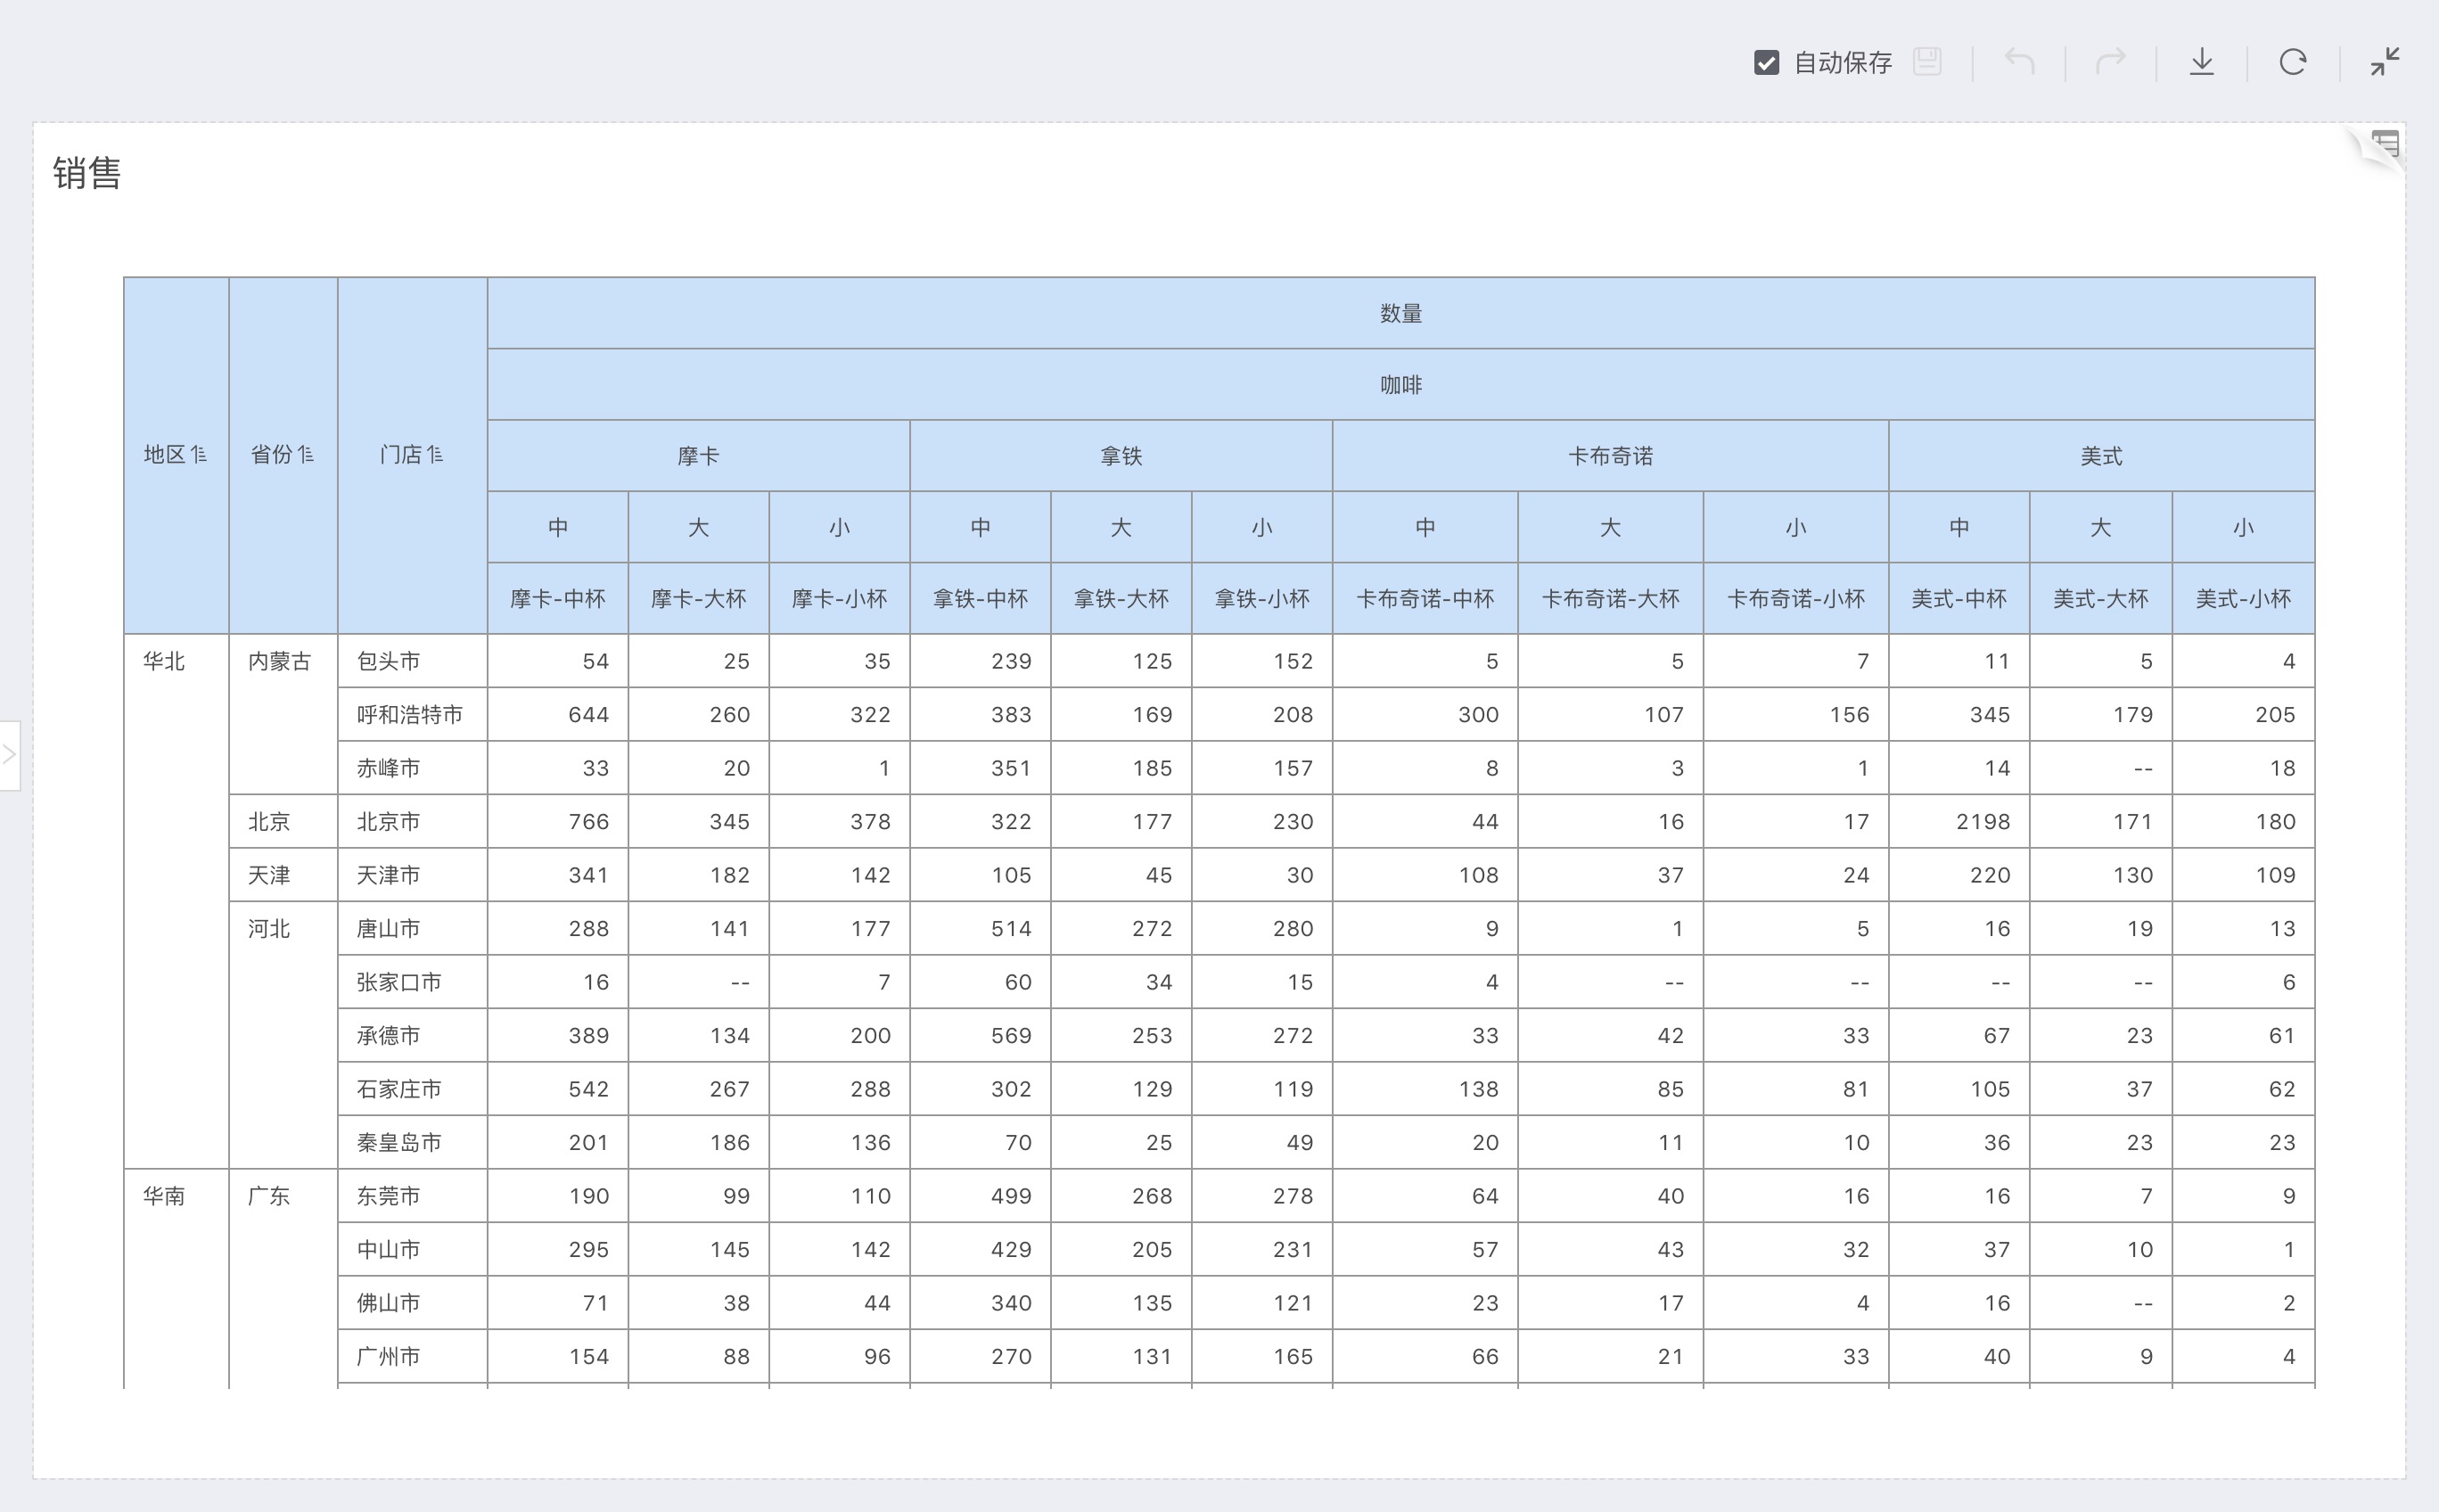Click the 429 value in 中山市 row
Viewport: 2439px width, 1512px height.
pos(1010,1250)
